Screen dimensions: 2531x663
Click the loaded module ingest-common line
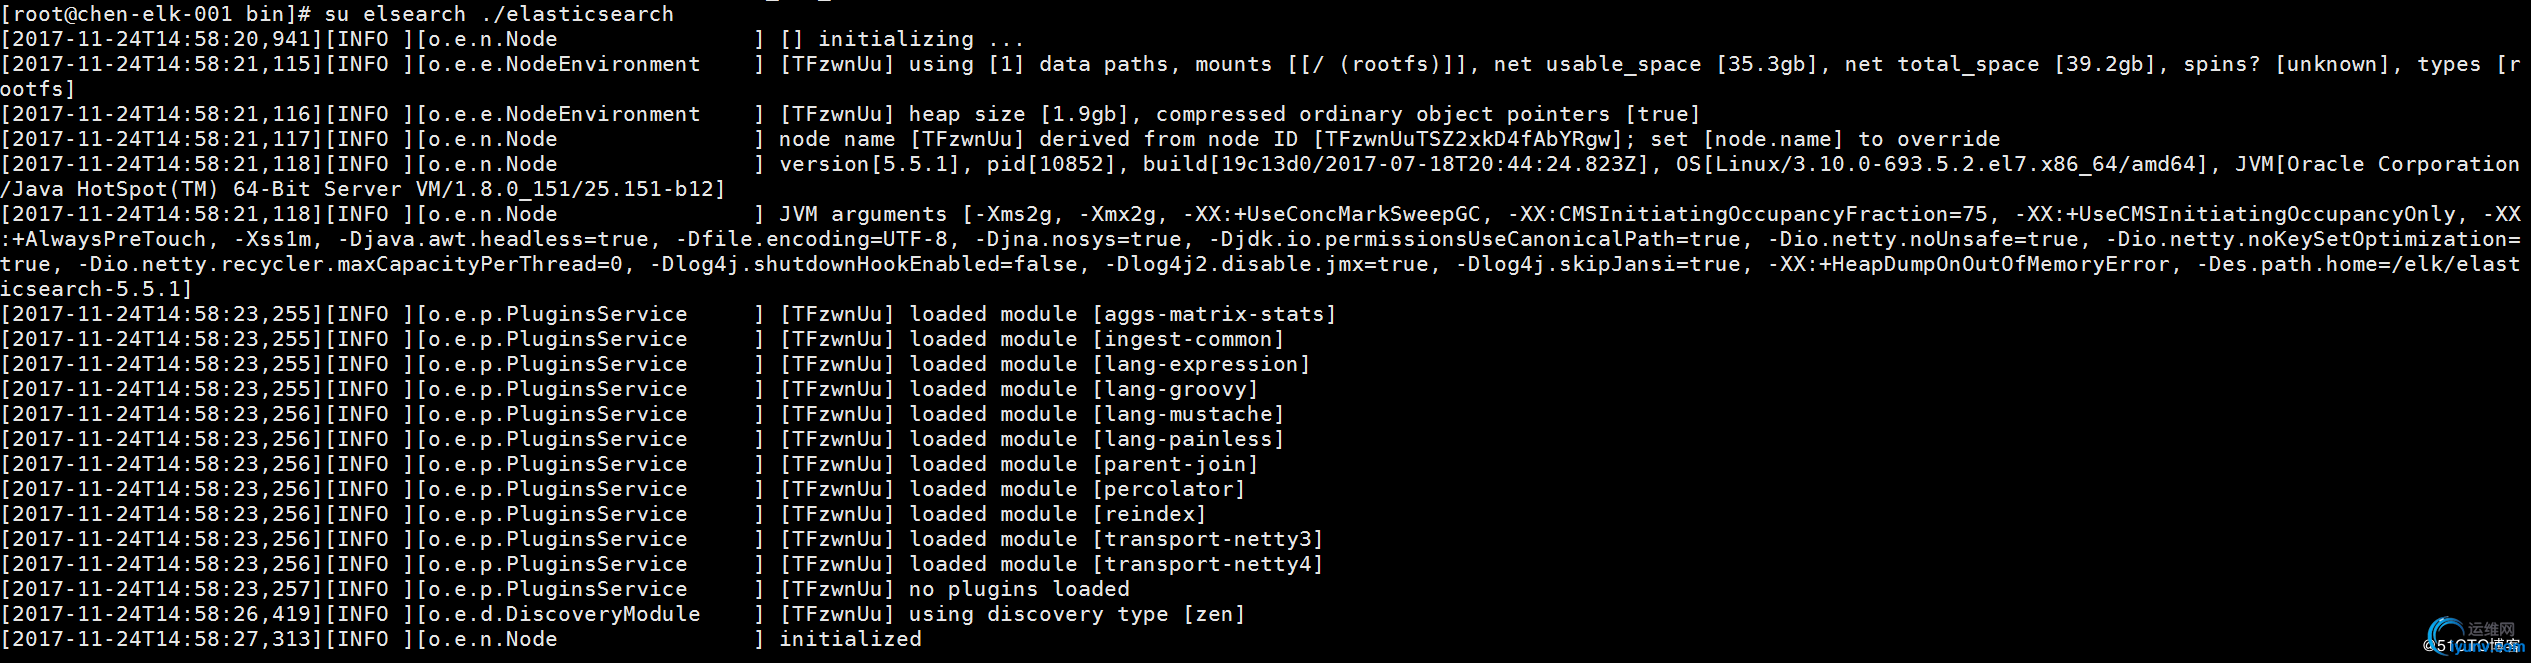coord(643,339)
